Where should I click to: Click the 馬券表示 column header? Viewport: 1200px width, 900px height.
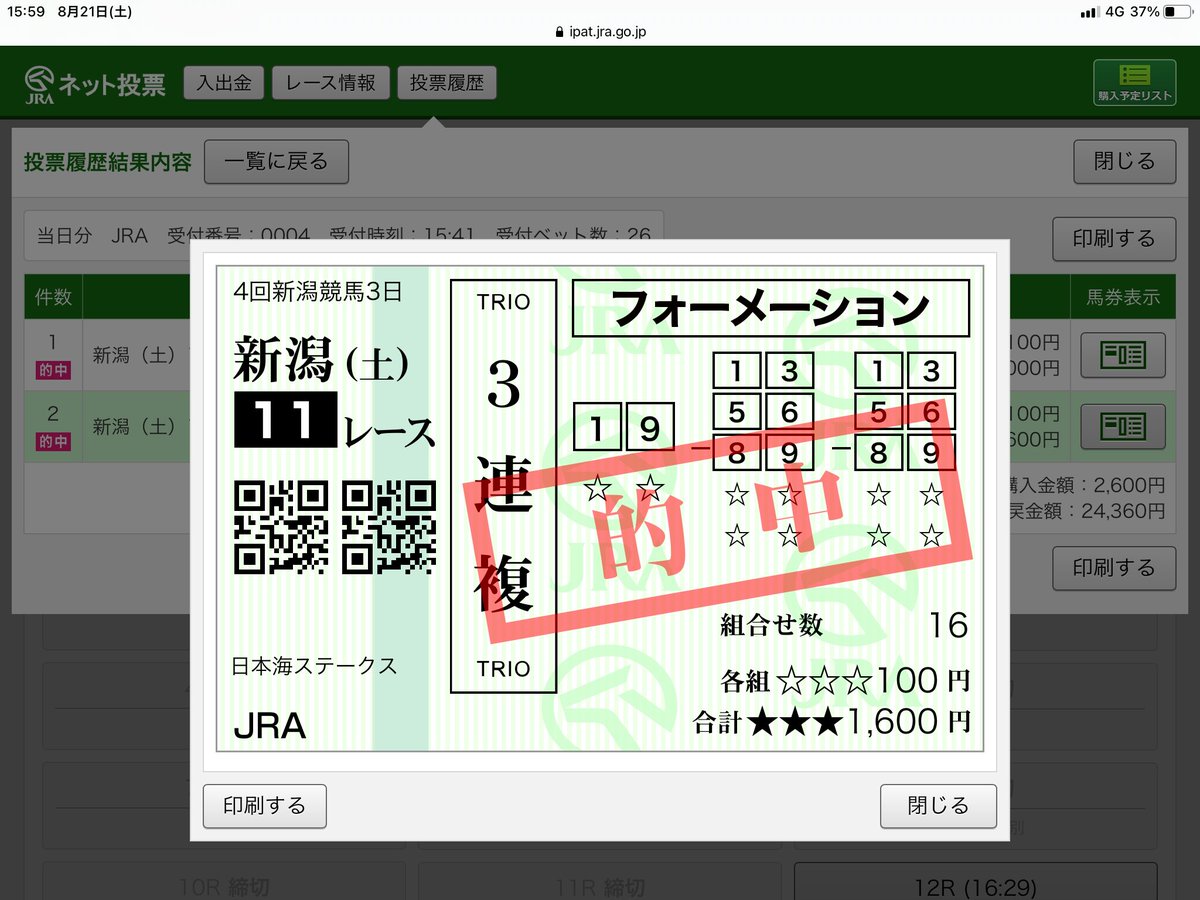click(x=1122, y=297)
